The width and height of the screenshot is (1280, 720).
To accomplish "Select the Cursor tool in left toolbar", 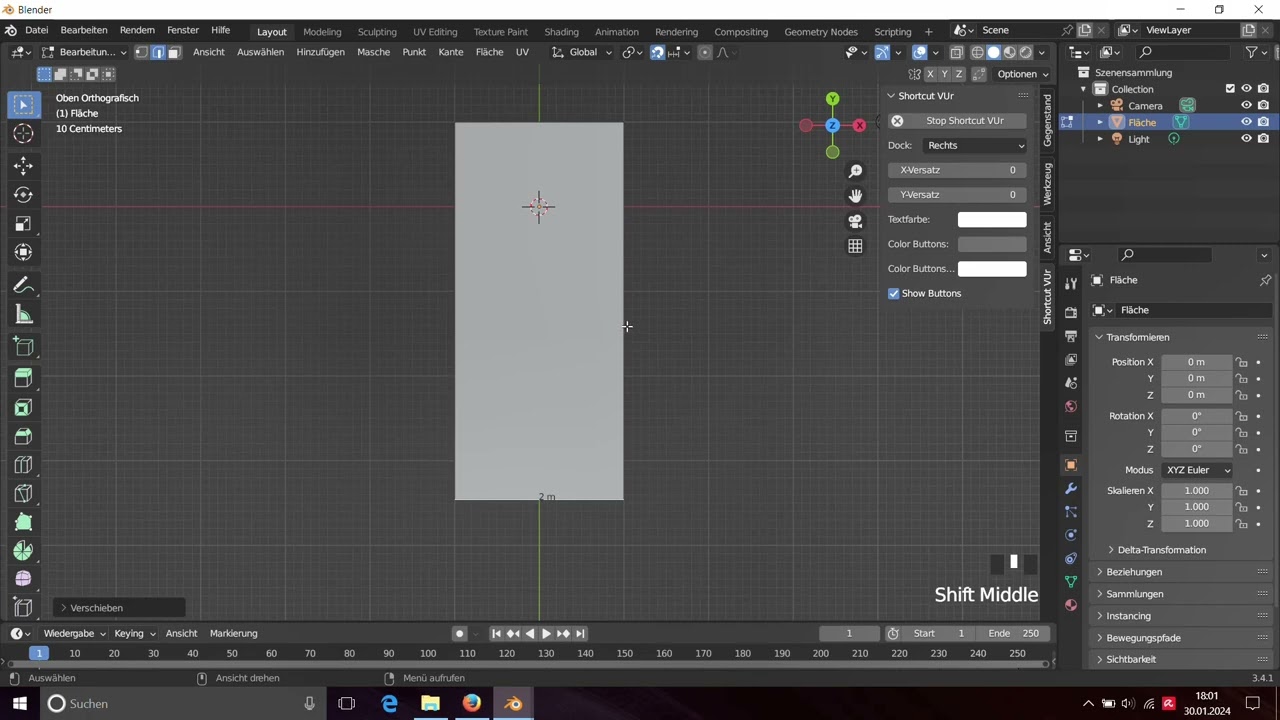I will coord(24,133).
